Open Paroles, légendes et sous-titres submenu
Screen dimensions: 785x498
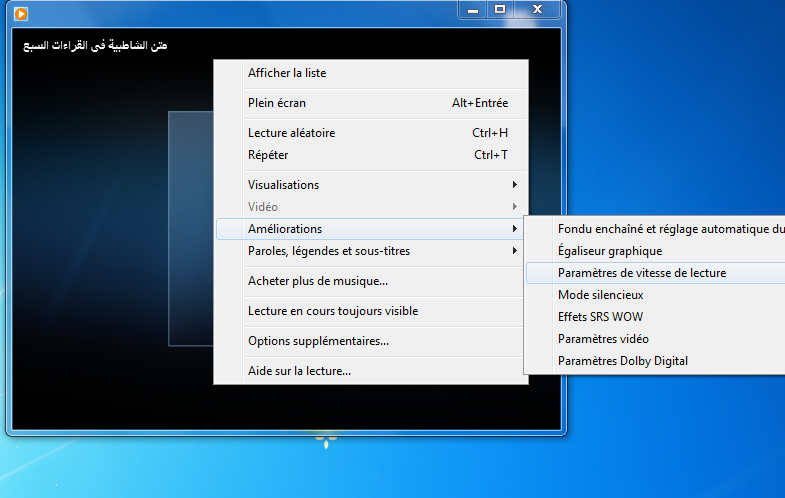371,251
